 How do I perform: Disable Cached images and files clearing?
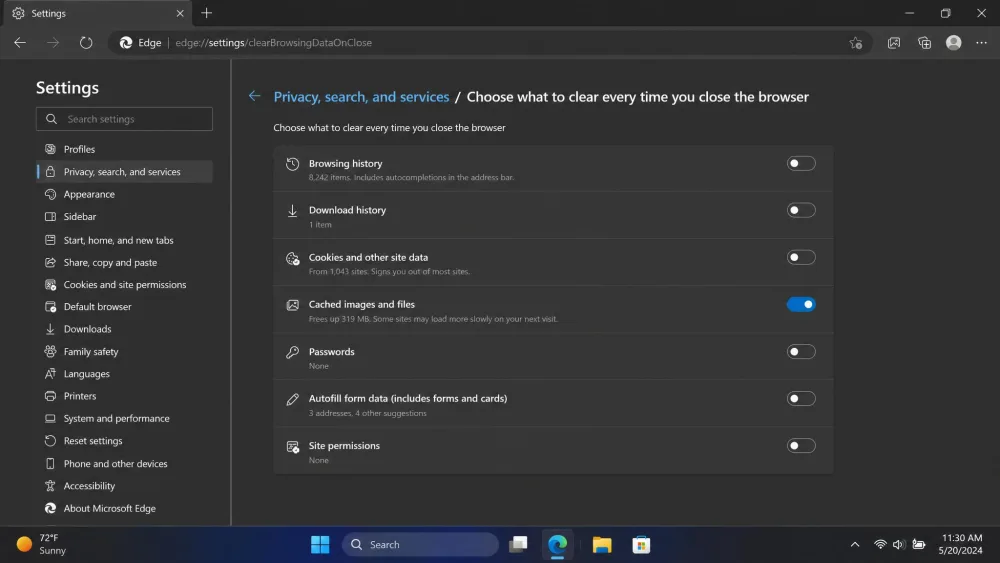[801, 304]
